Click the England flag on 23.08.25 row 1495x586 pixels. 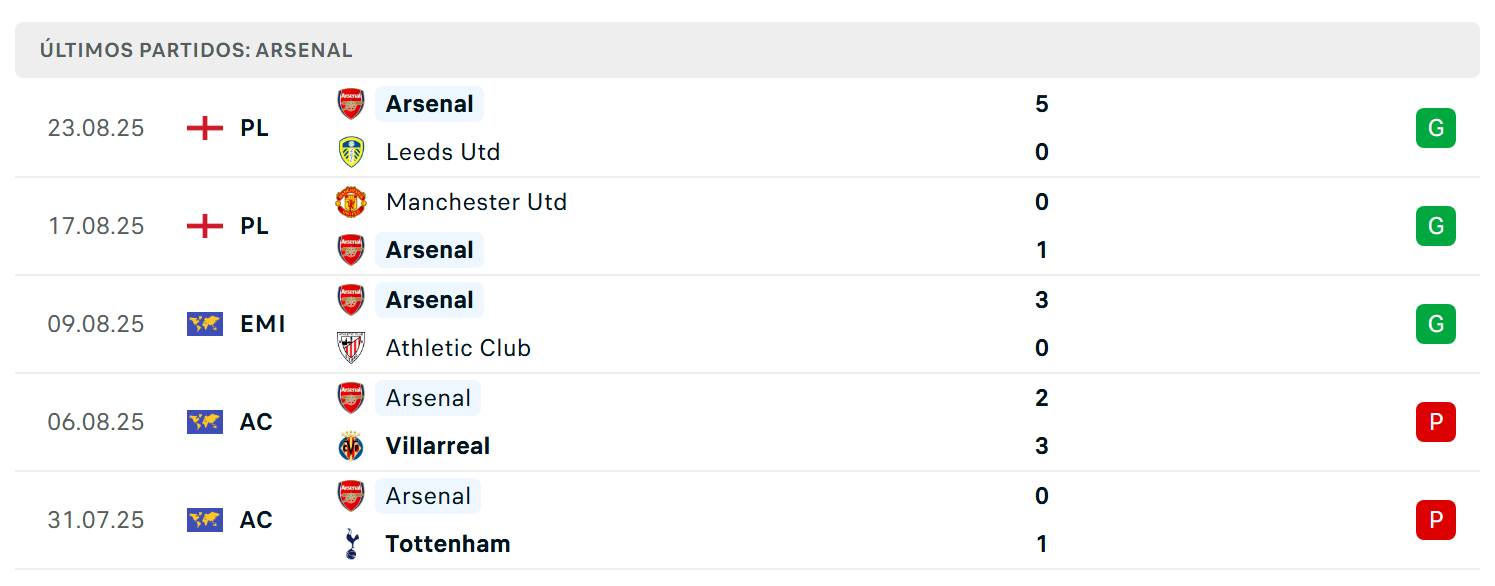(205, 128)
